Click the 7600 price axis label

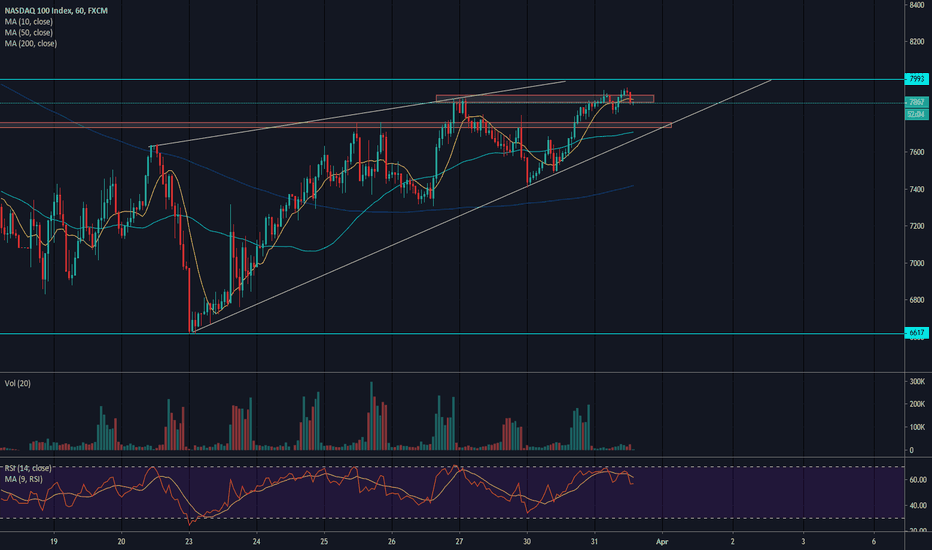coord(916,152)
